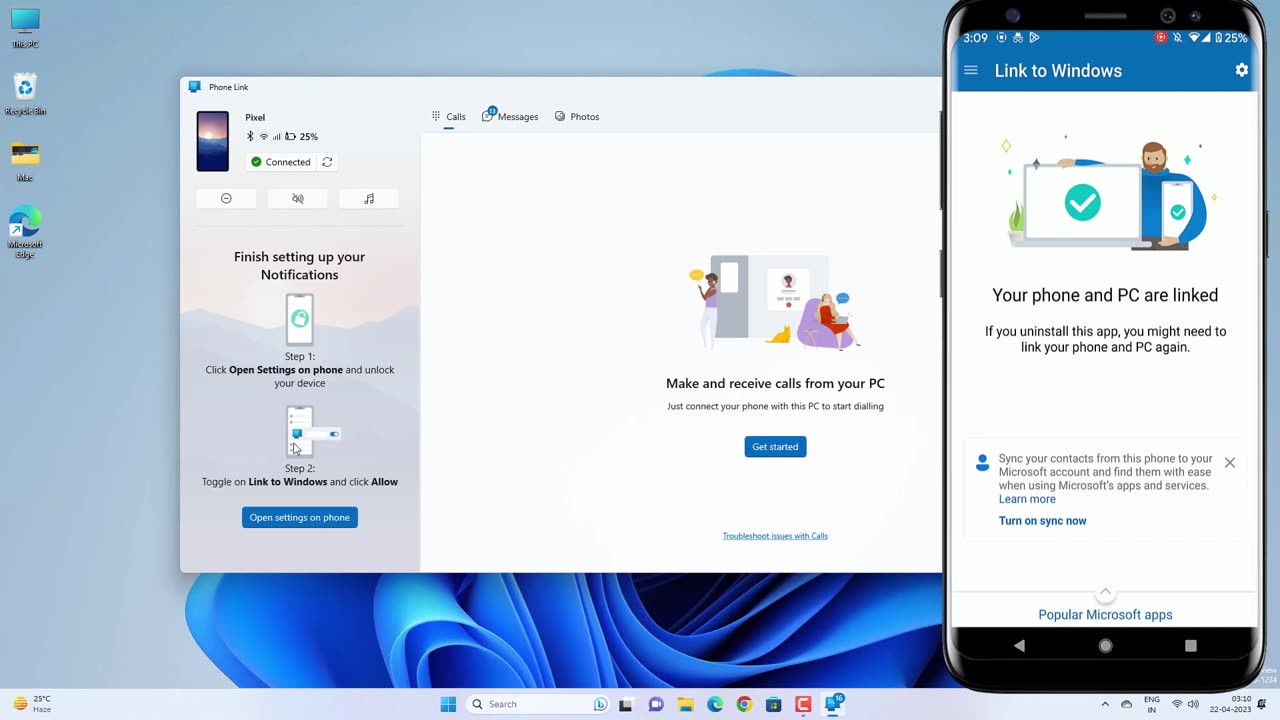Tap Popular Microsoft apps text
This screenshot has width=1280, height=720.
tap(1105, 615)
